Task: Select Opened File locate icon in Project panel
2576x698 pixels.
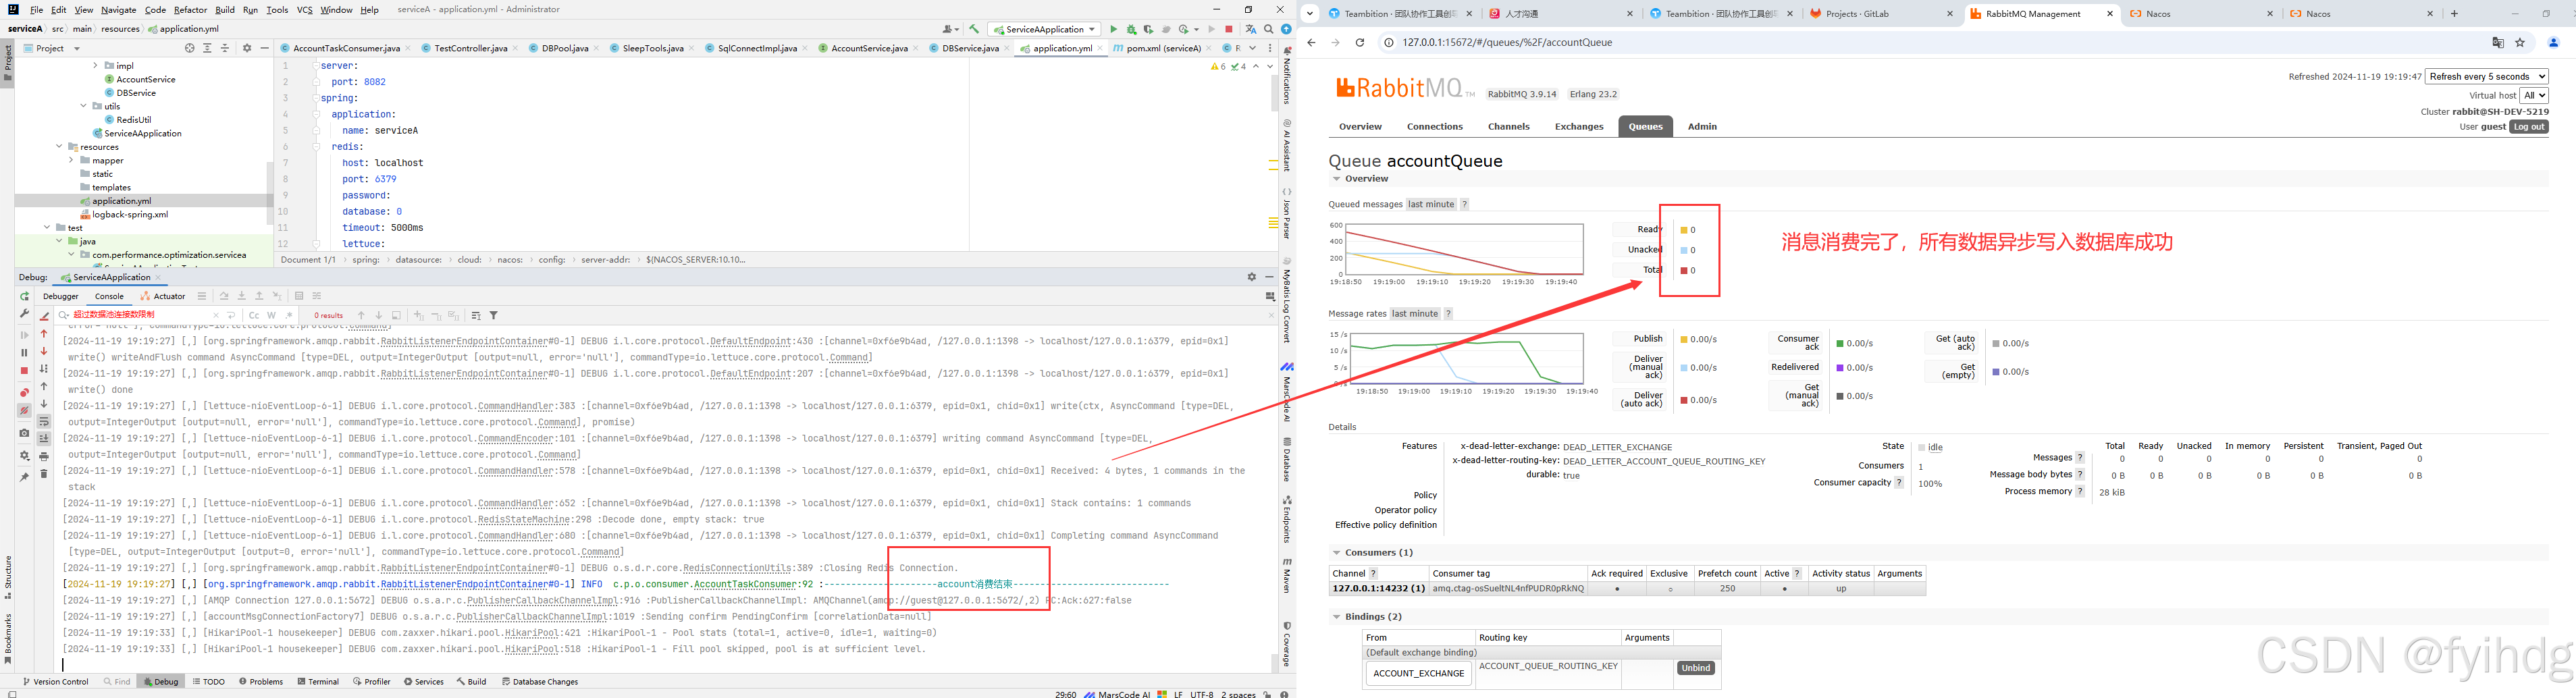Action: click(190, 48)
